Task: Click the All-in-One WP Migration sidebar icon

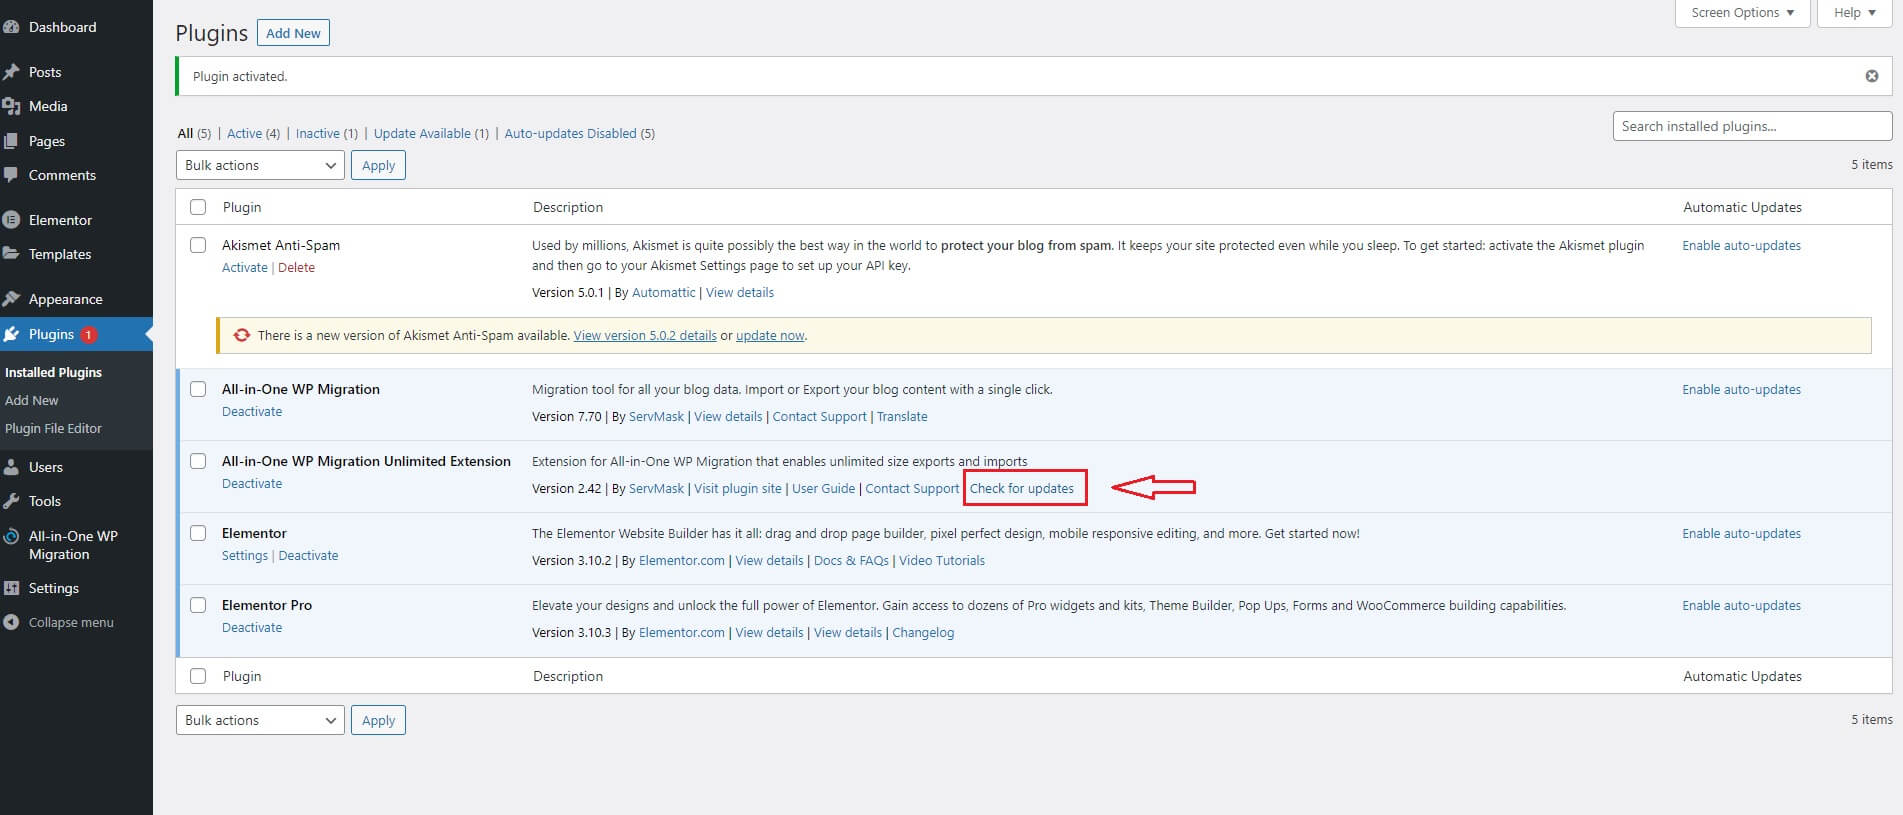Action: point(11,536)
